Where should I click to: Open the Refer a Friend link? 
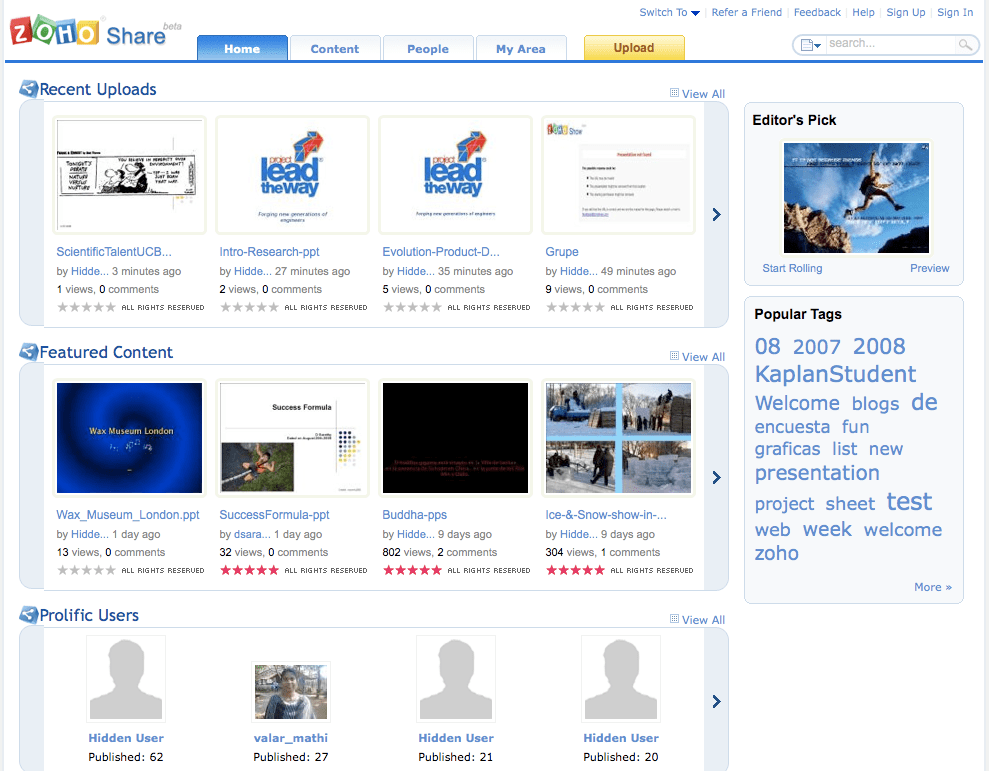click(x=747, y=13)
